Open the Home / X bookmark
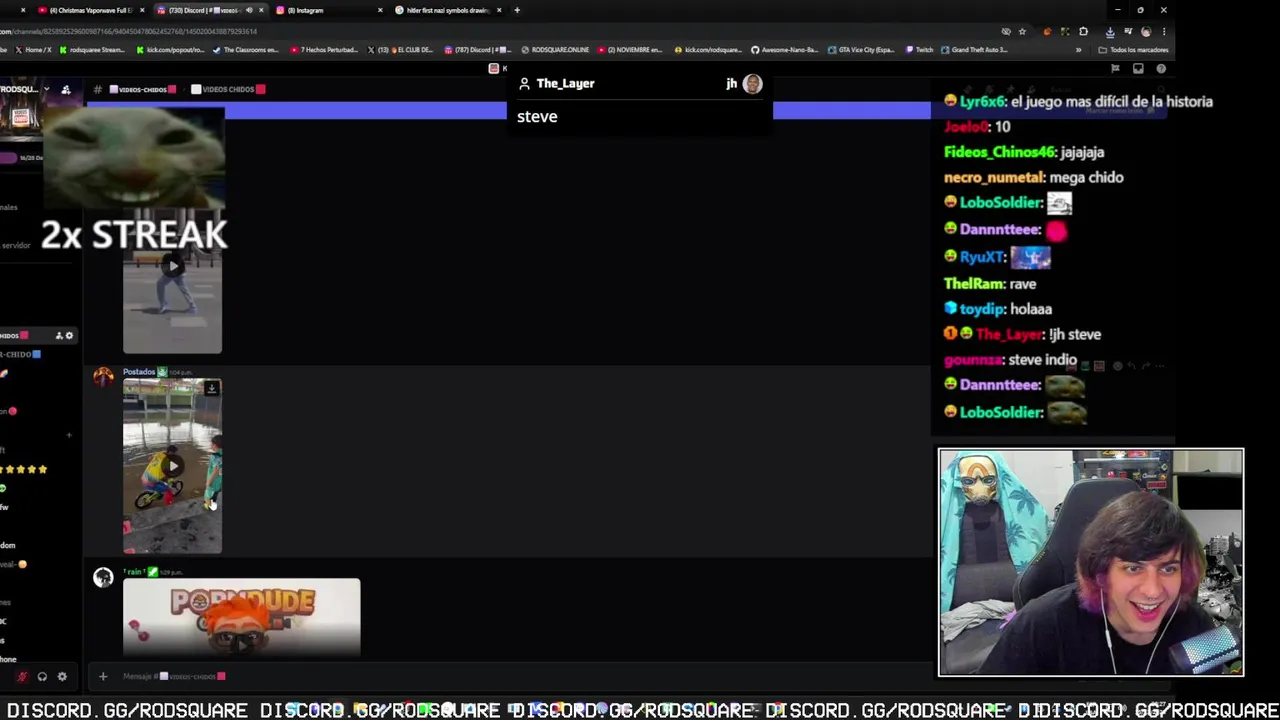 (34, 49)
